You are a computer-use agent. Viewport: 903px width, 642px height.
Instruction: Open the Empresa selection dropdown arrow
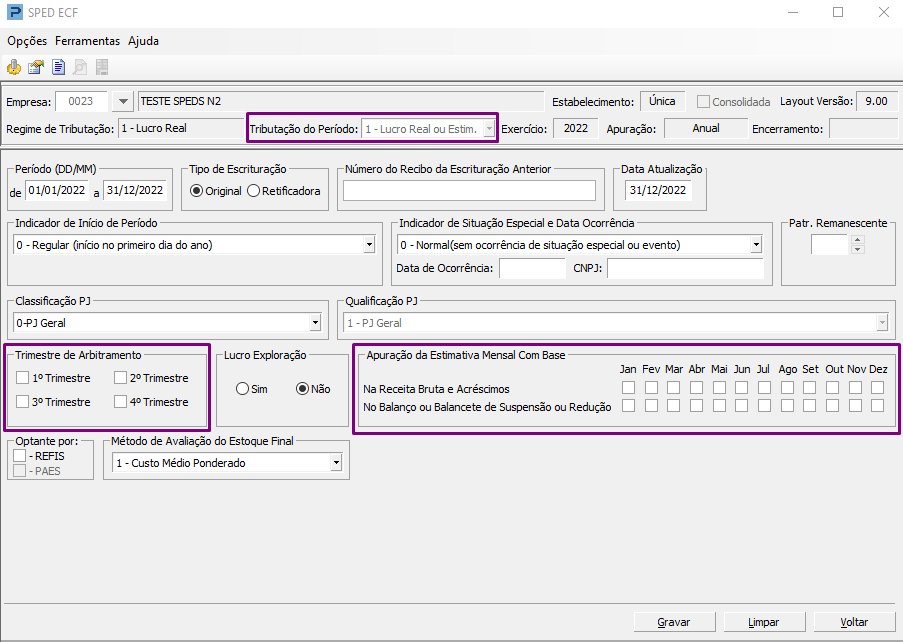click(123, 101)
